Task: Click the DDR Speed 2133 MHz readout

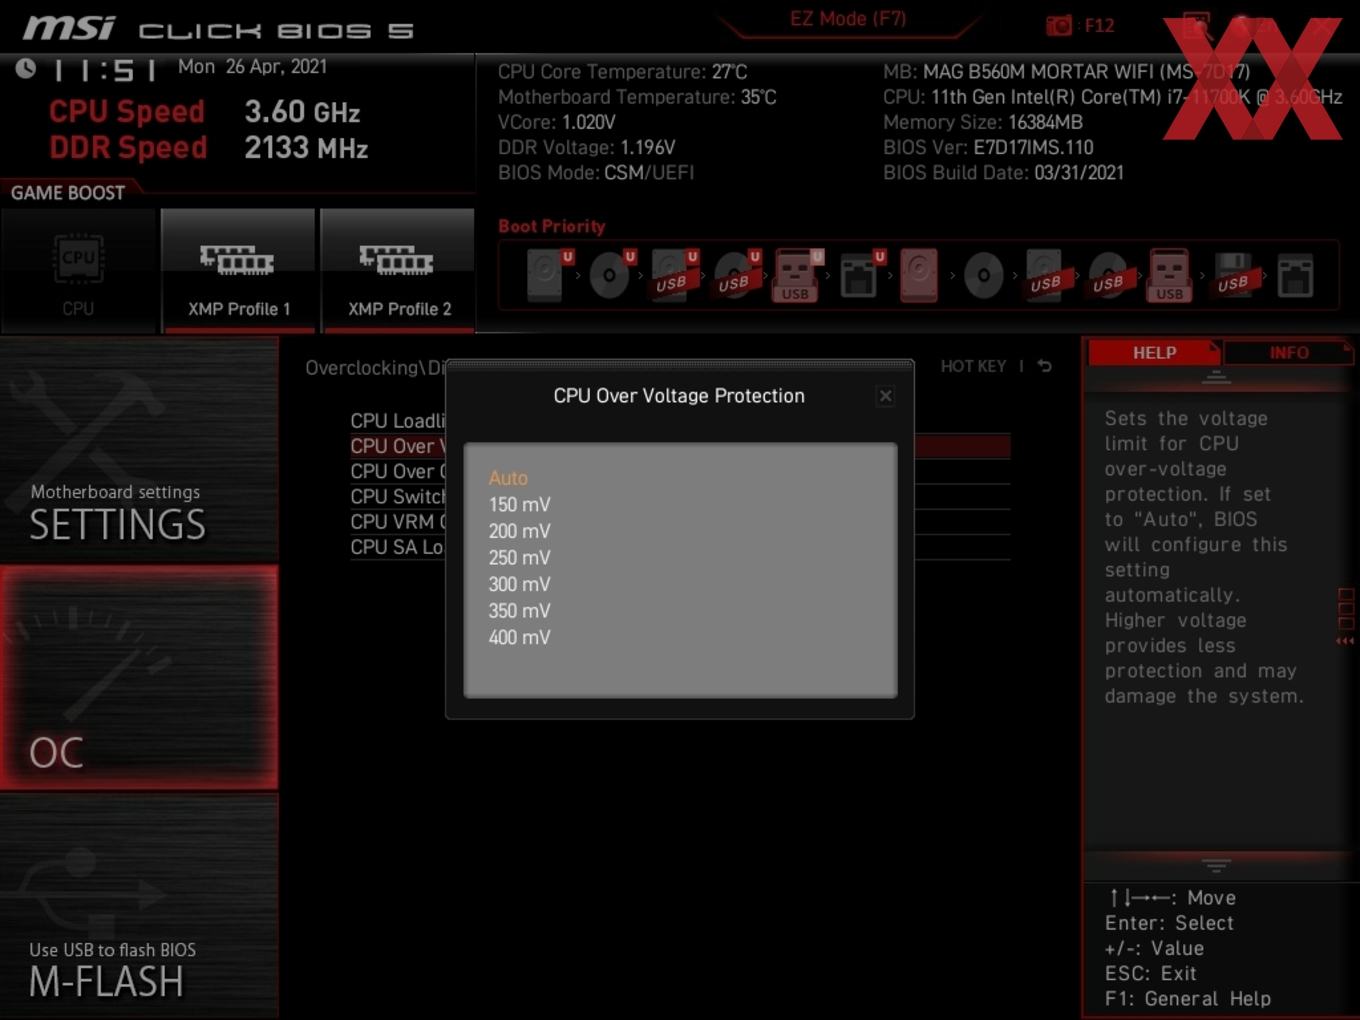Action: point(209,148)
